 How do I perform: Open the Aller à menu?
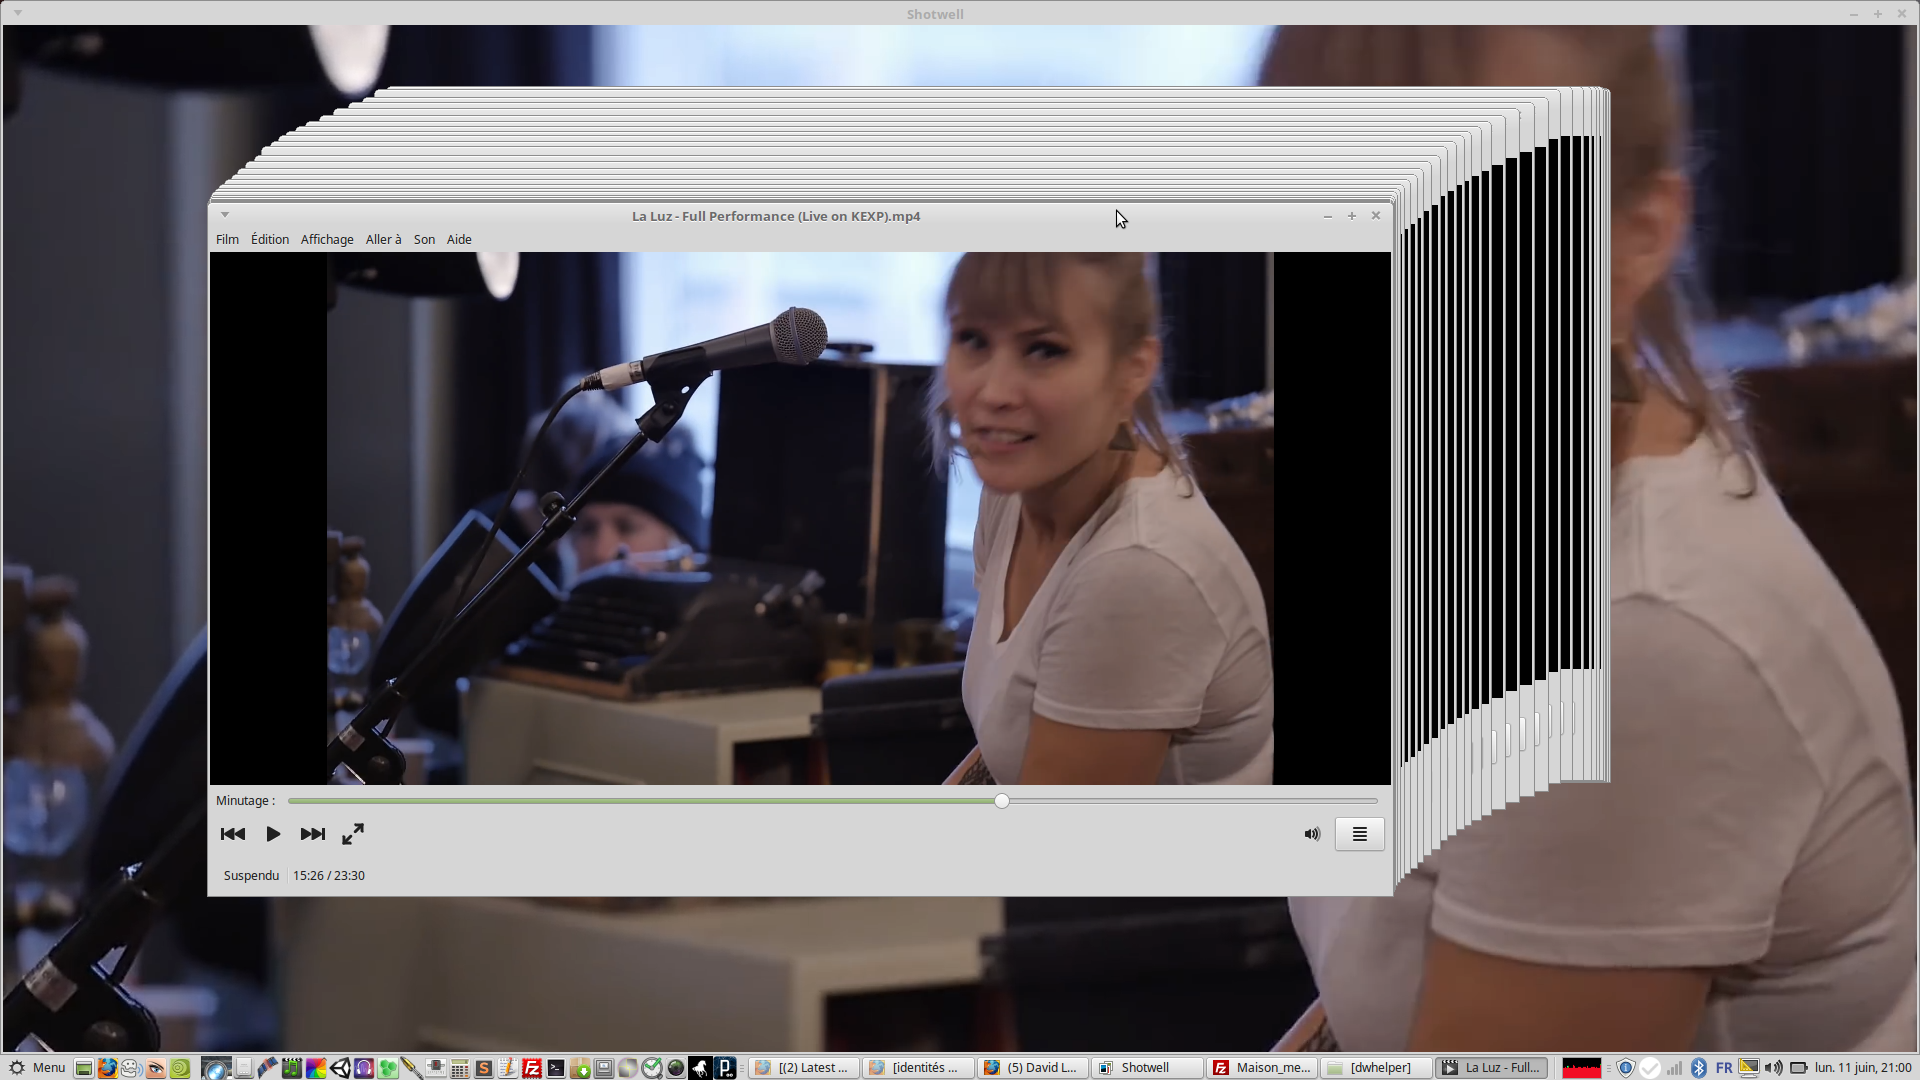pyautogui.click(x=383, y=240)
